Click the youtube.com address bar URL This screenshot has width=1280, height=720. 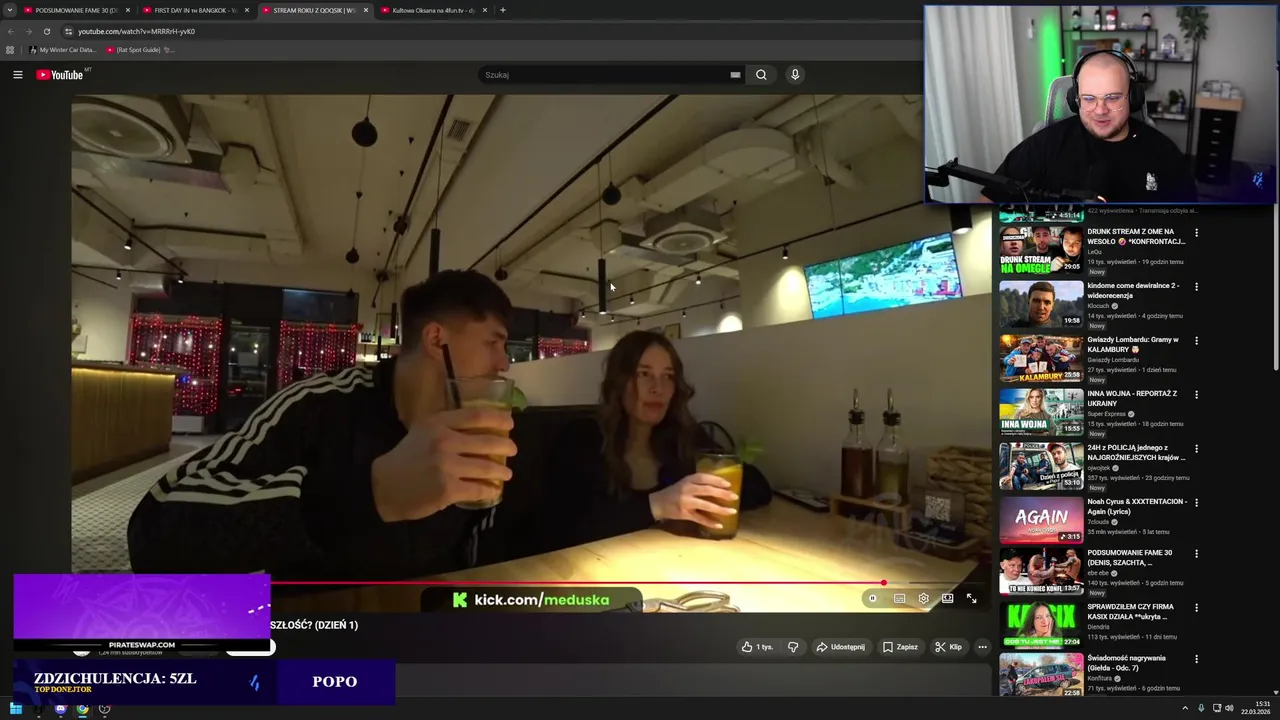(136, 31)
